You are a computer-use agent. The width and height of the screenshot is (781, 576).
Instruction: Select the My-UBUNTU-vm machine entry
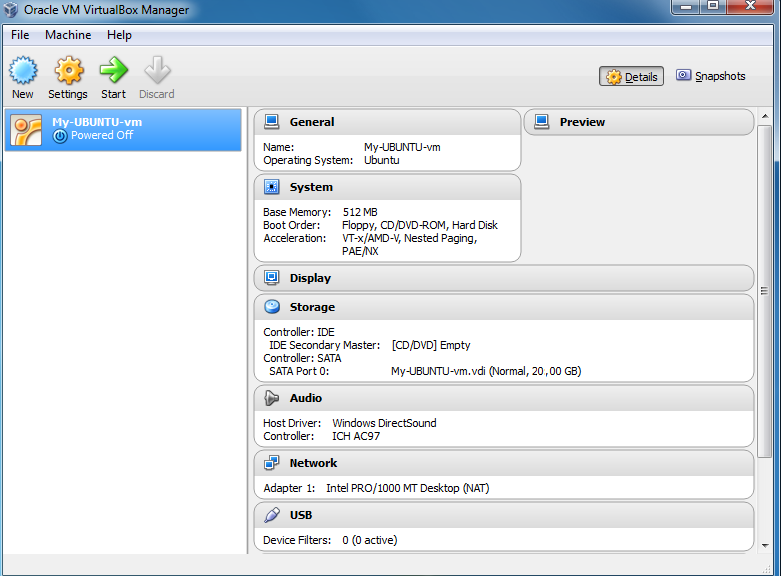tap(123, 130)
